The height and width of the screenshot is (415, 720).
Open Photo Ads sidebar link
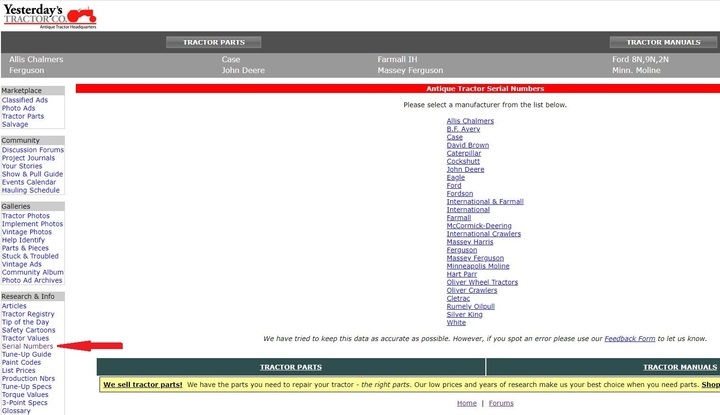18,108
